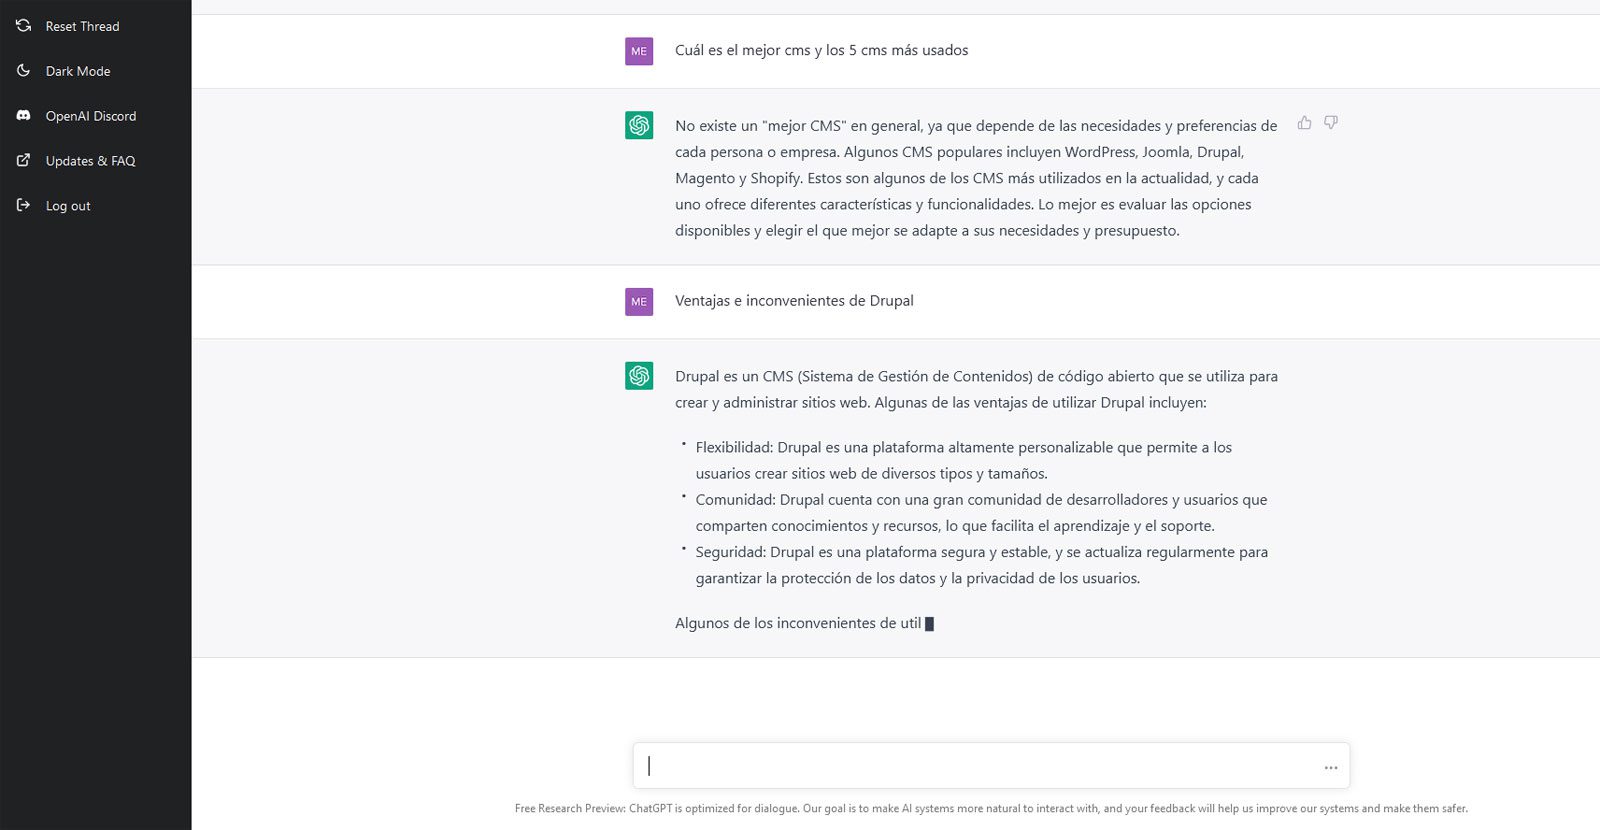Click the ME avatar beside "Cuál es el mejor cms"

pyautogui.click(x=639, y=51)
